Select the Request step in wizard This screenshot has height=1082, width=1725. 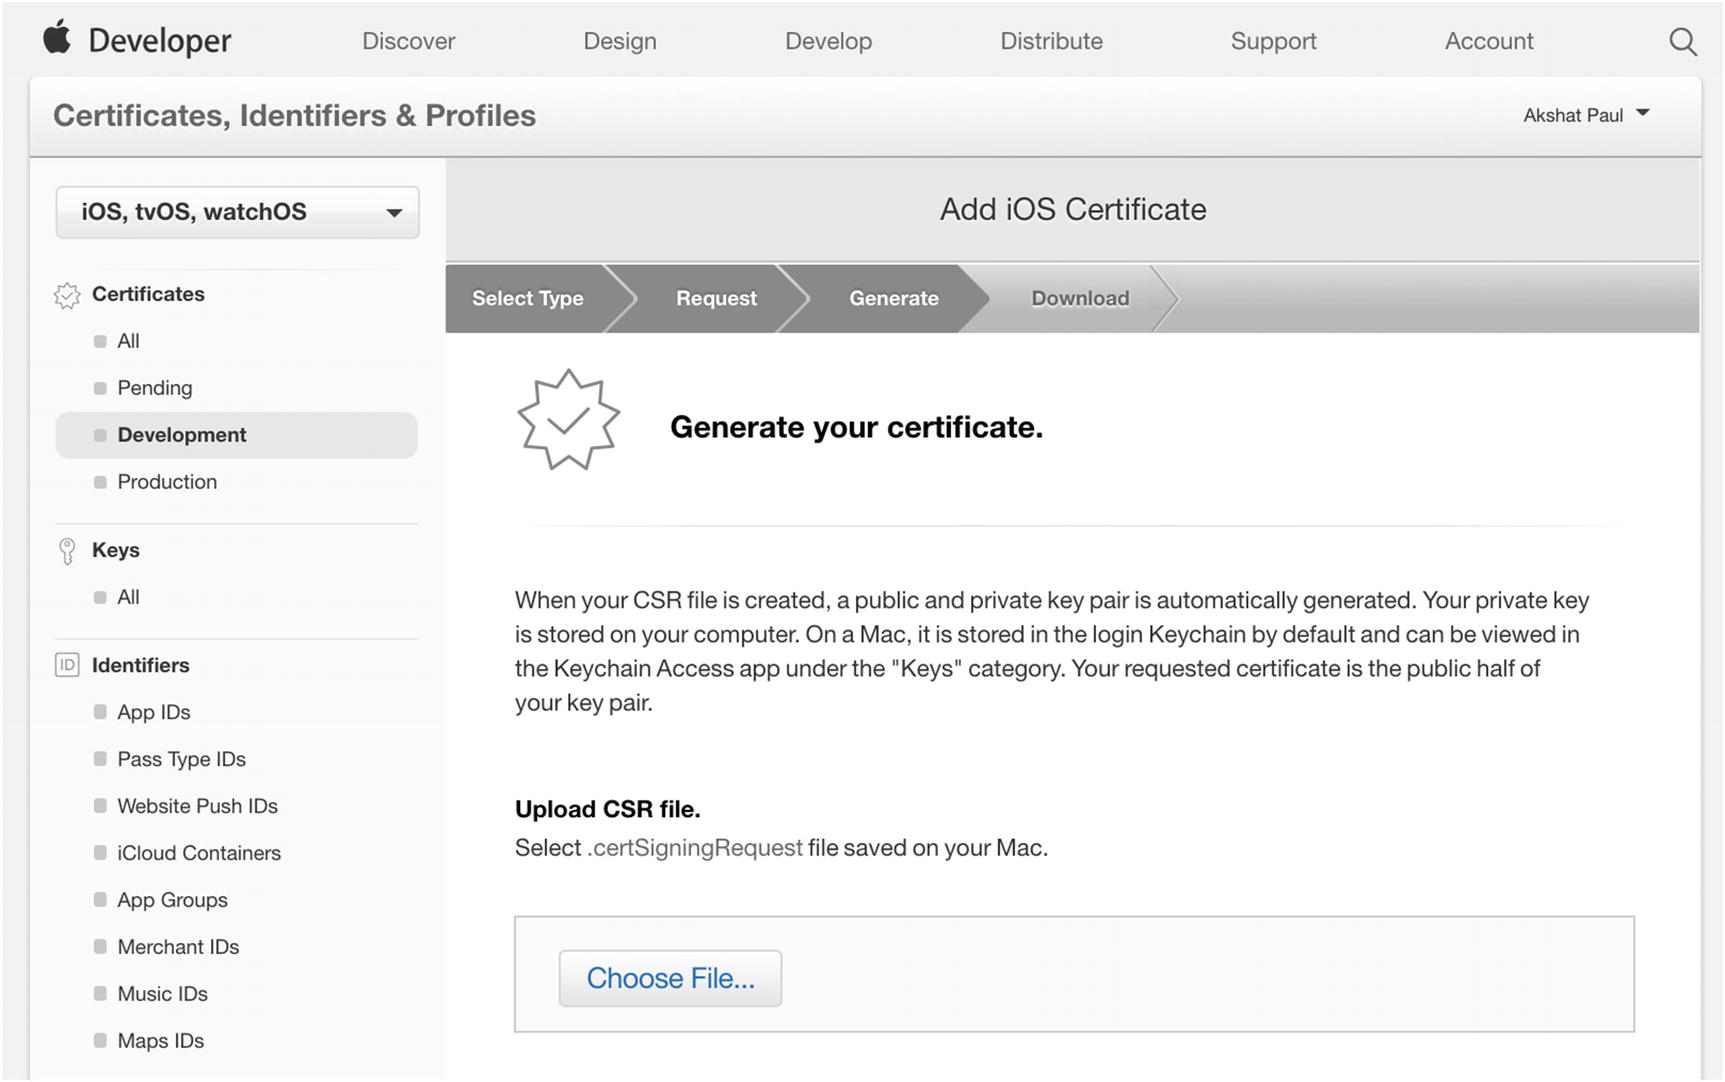(716, 298)
